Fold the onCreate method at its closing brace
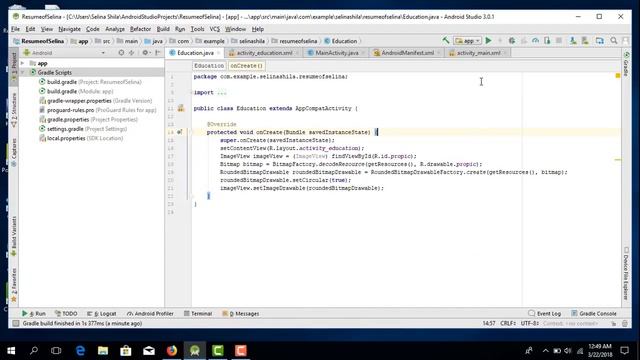 [192, 196]
